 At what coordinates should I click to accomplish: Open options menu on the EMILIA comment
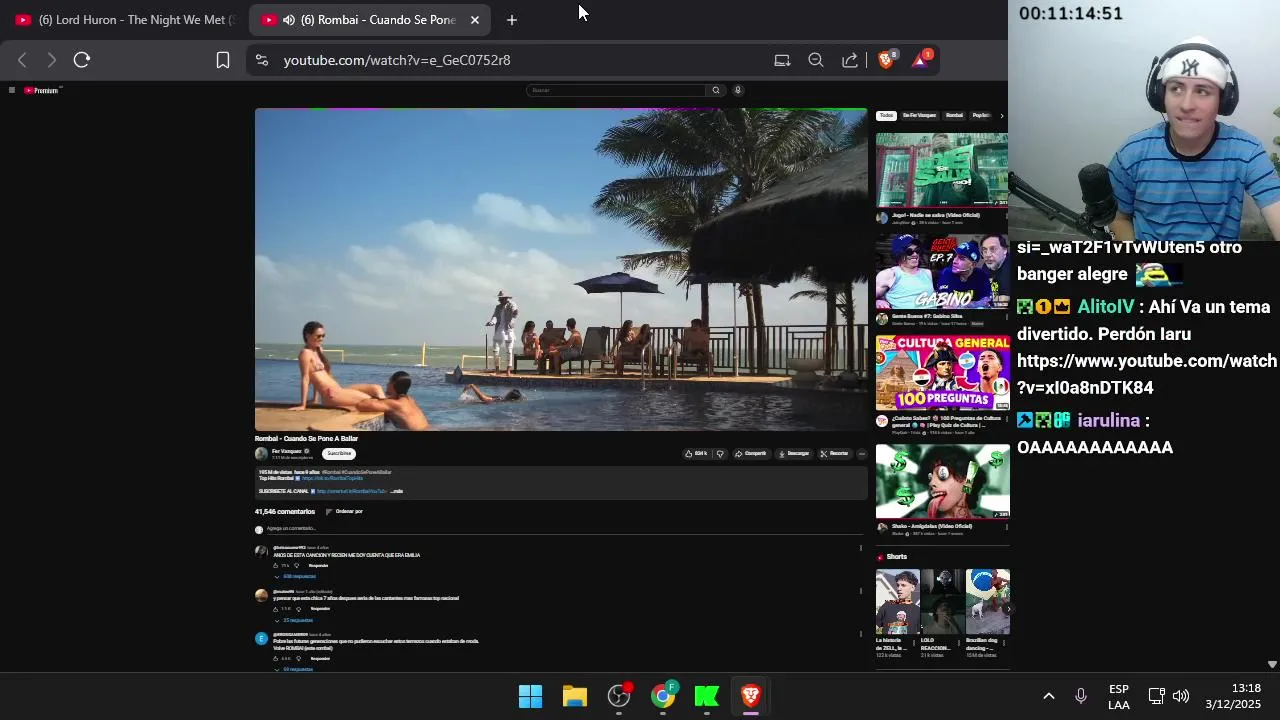click(861, 547)
